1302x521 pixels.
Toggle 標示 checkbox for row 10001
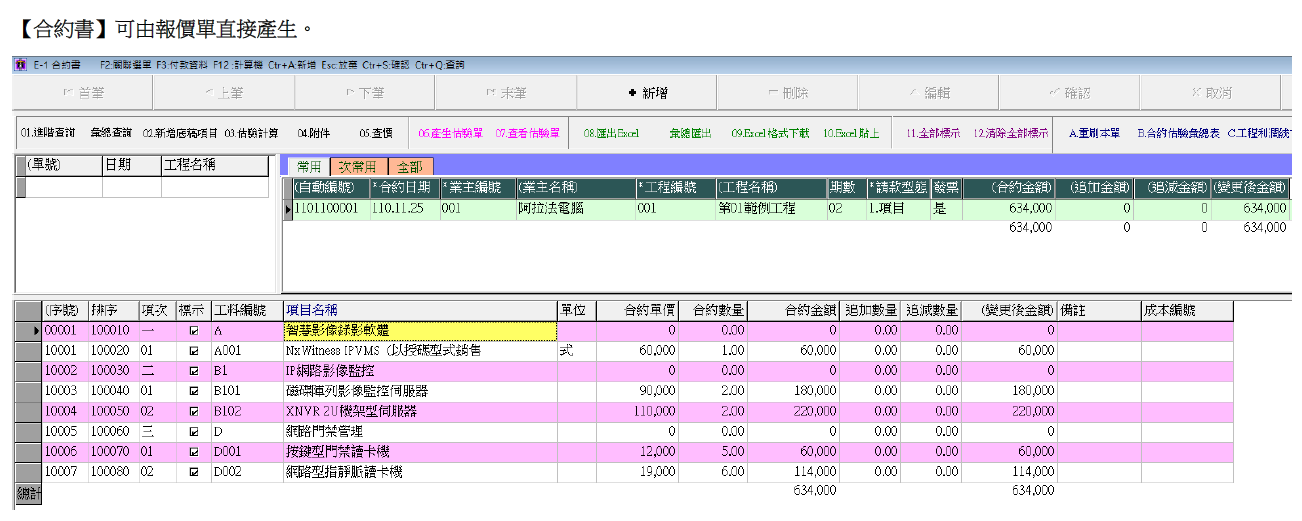(x=193, y=351)
